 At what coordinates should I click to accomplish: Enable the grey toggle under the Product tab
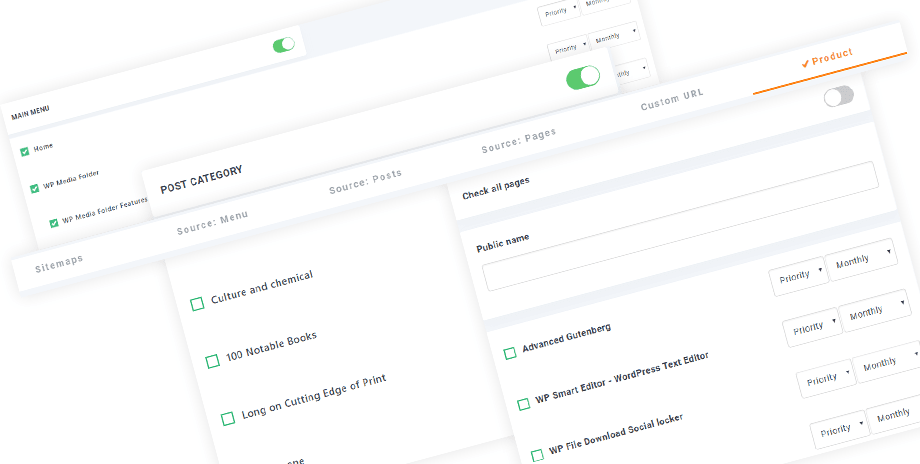coord(838,96)
